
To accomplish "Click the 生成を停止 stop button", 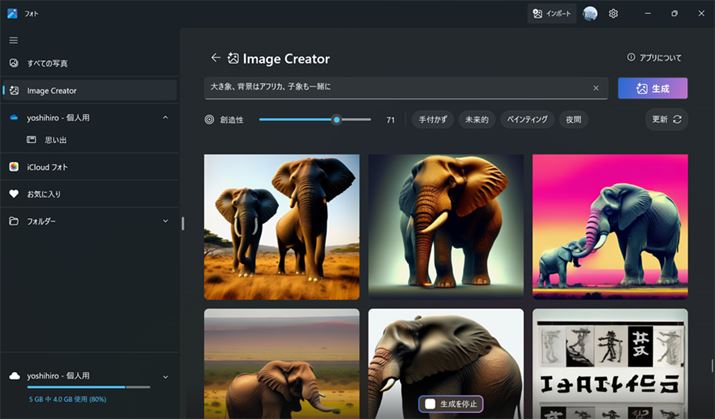I will (x=450, y=403).
